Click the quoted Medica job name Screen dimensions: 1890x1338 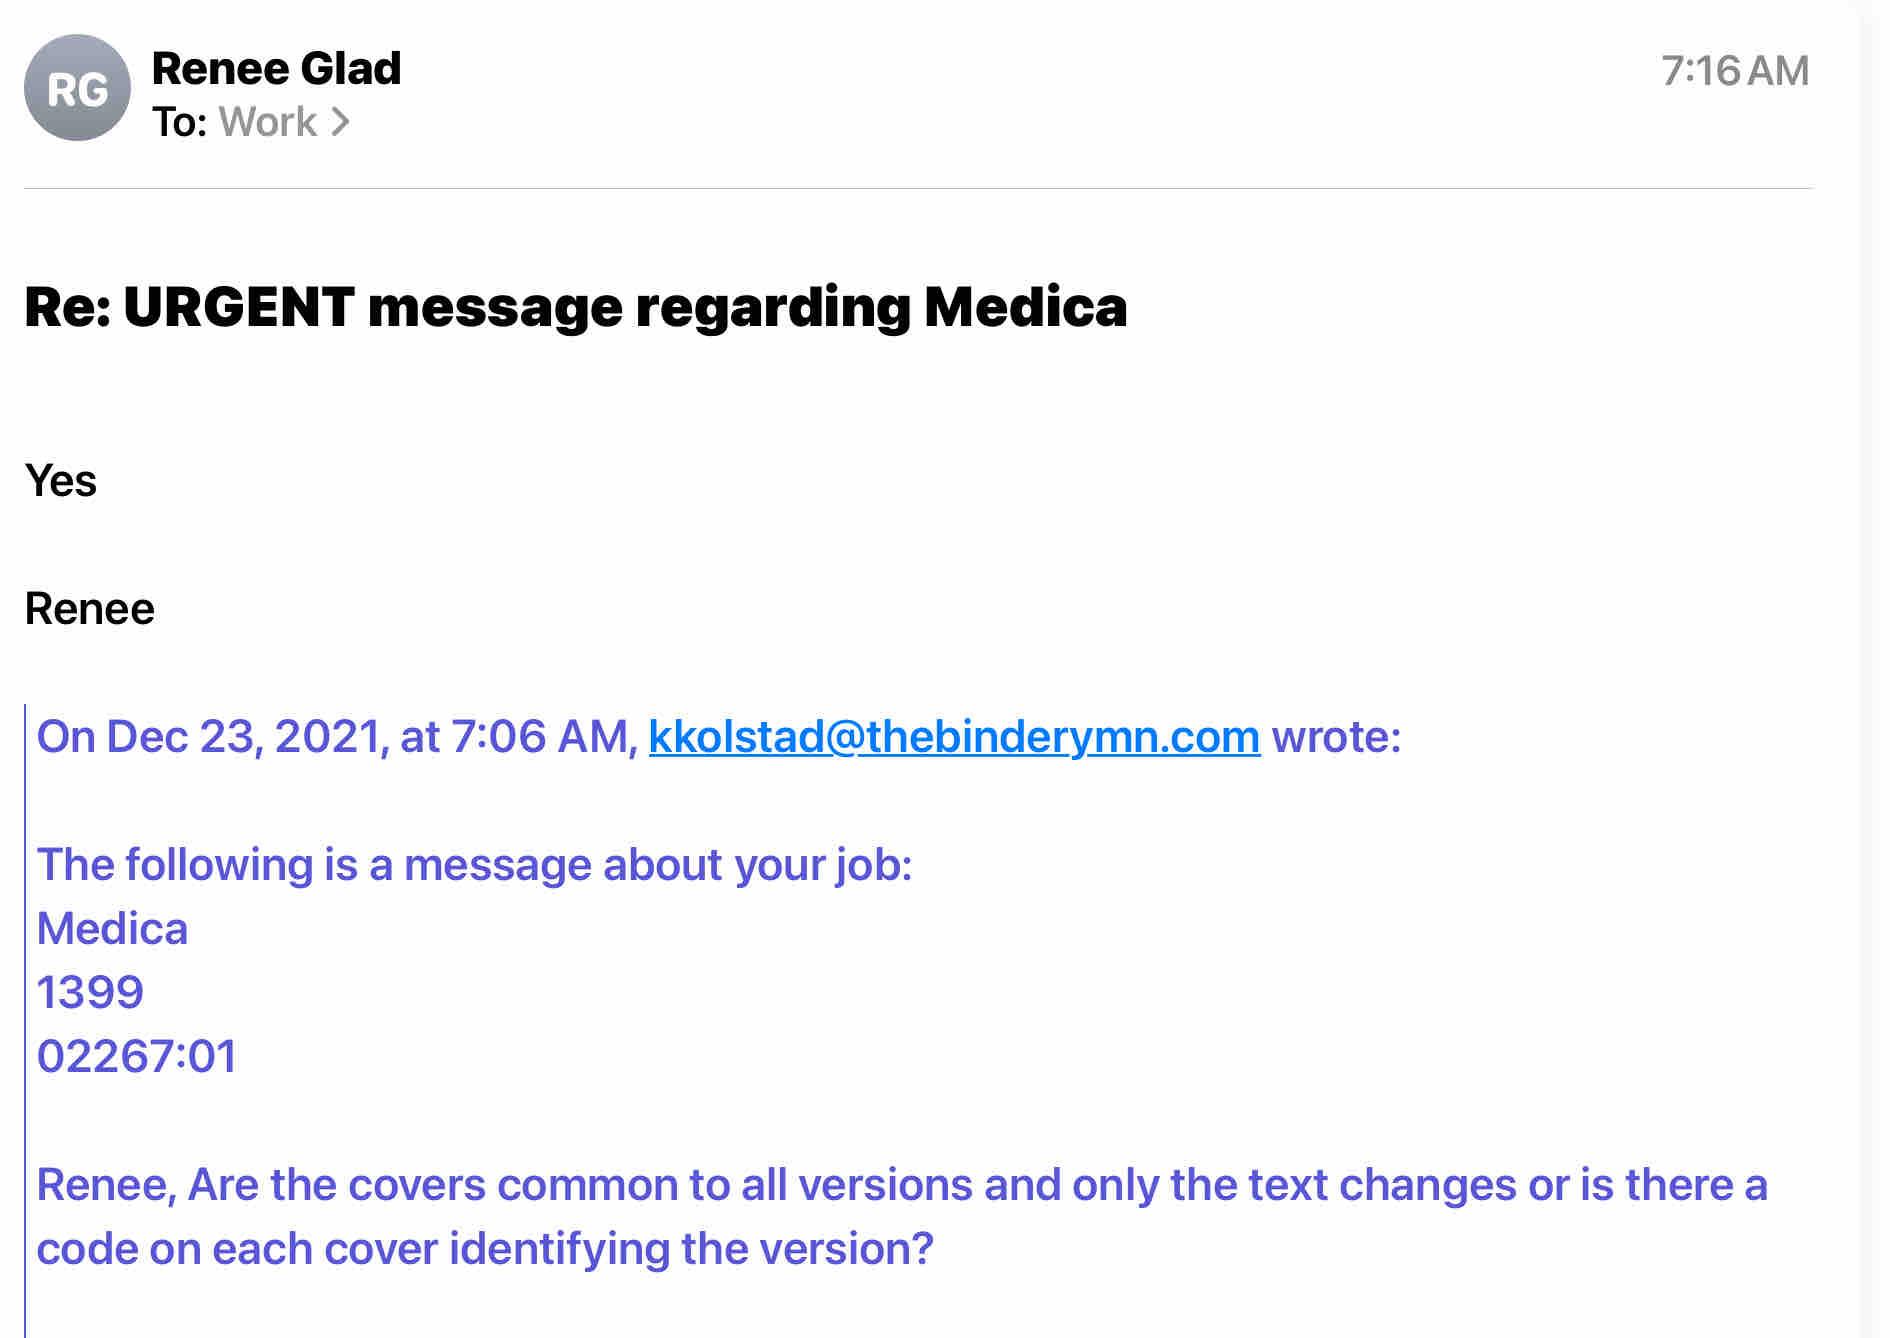(112, 929)
